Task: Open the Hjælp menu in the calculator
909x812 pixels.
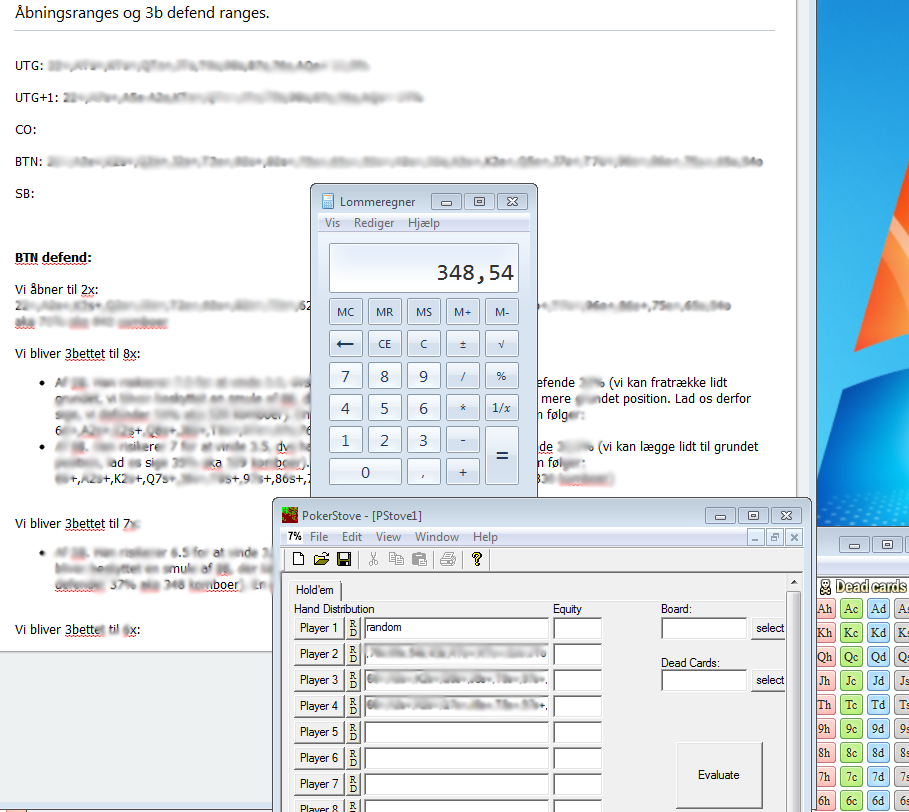Action: click(424, 223)
